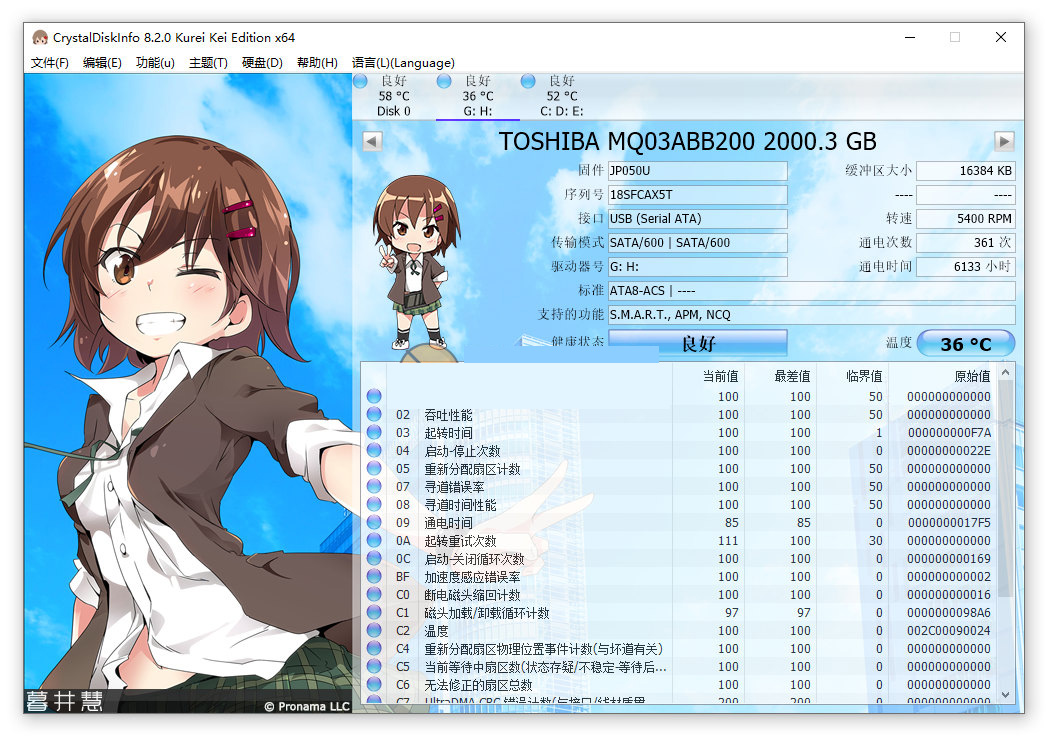
Task: Click the previous drive arrow button
Action: point(371,141)
